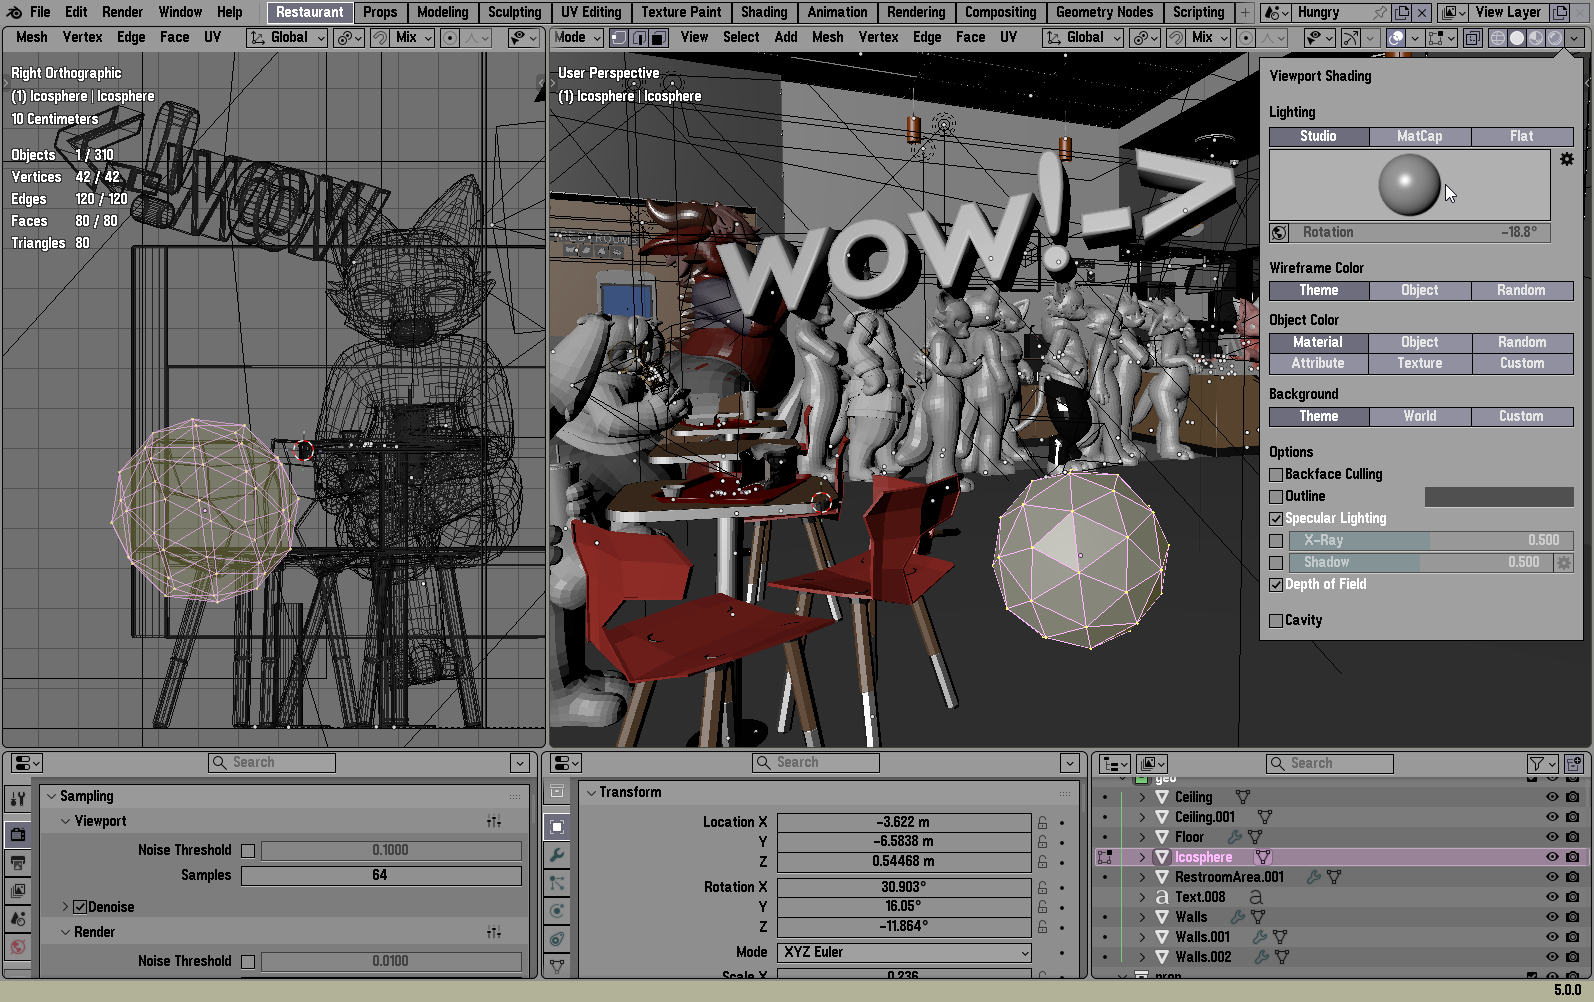Viewport: 1594px width, 1002px height.
Task: Open the Output properties tab
Action: pyautogui.click(x=18, y=862)
